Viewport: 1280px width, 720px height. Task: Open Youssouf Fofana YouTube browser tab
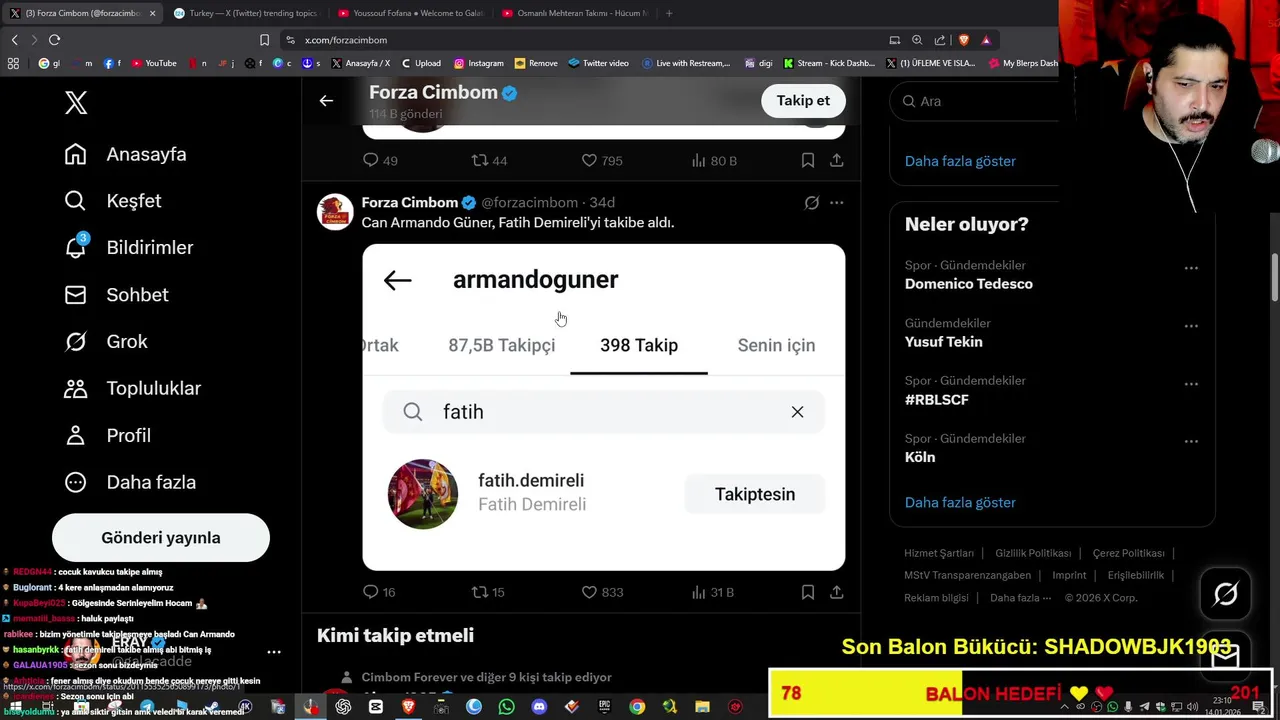click(409, 13)
